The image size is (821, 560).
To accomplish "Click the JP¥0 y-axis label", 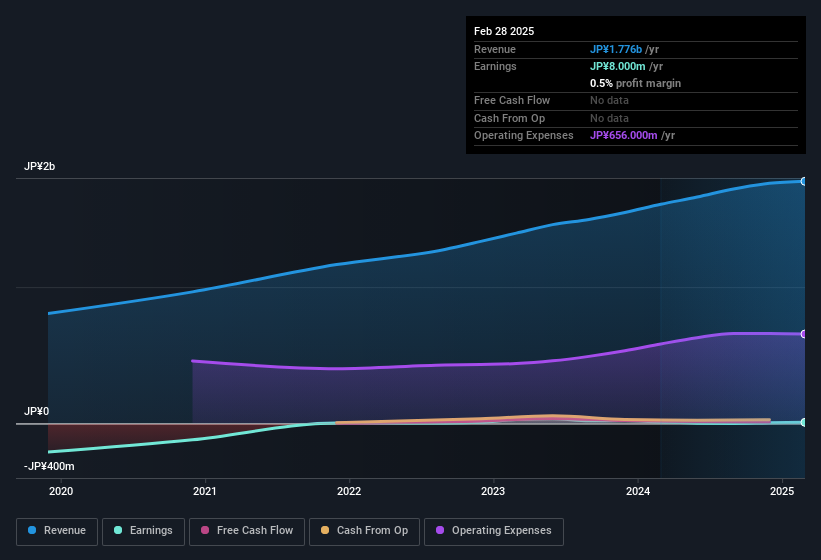I will (36, 411).
